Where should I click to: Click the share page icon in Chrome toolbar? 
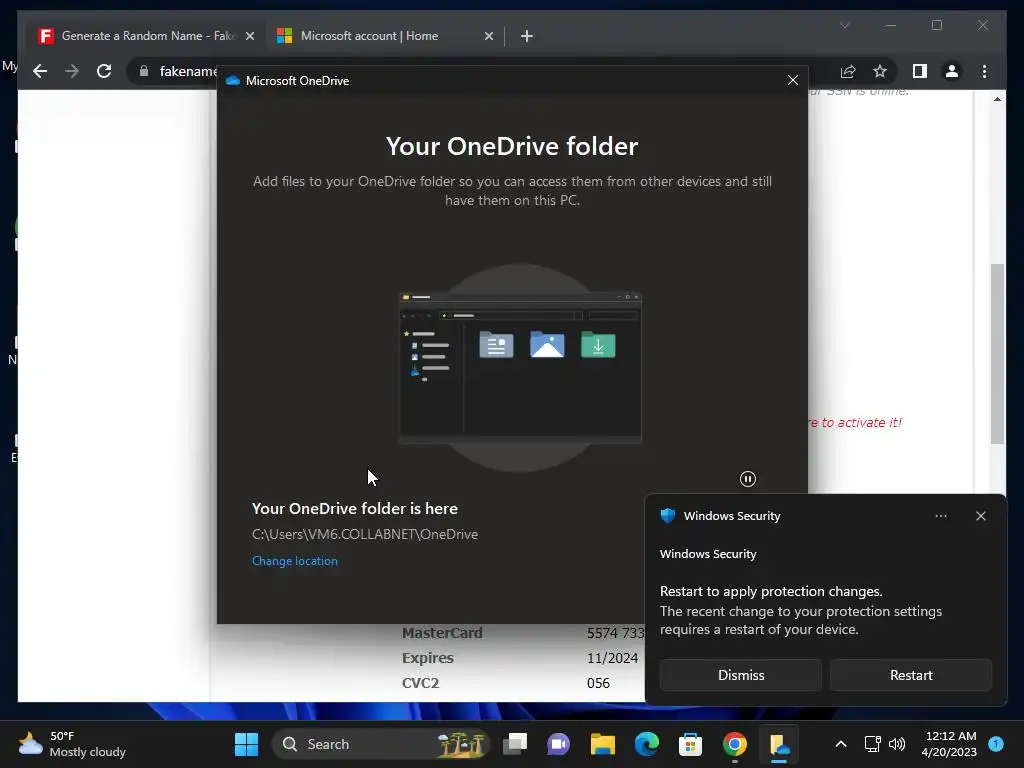848,71
